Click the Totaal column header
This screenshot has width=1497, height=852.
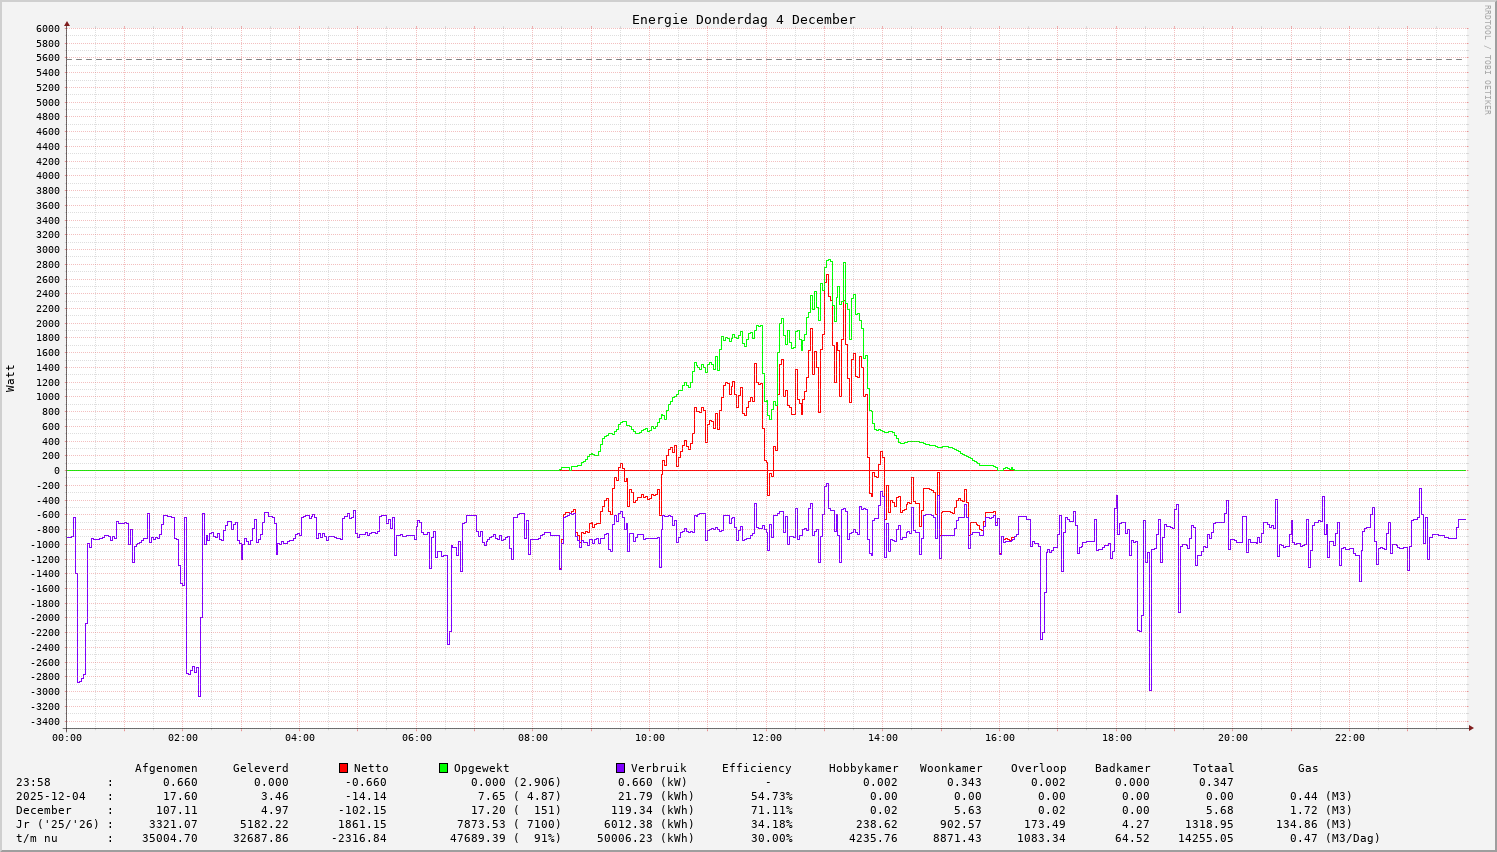(x=1213, y=768)
